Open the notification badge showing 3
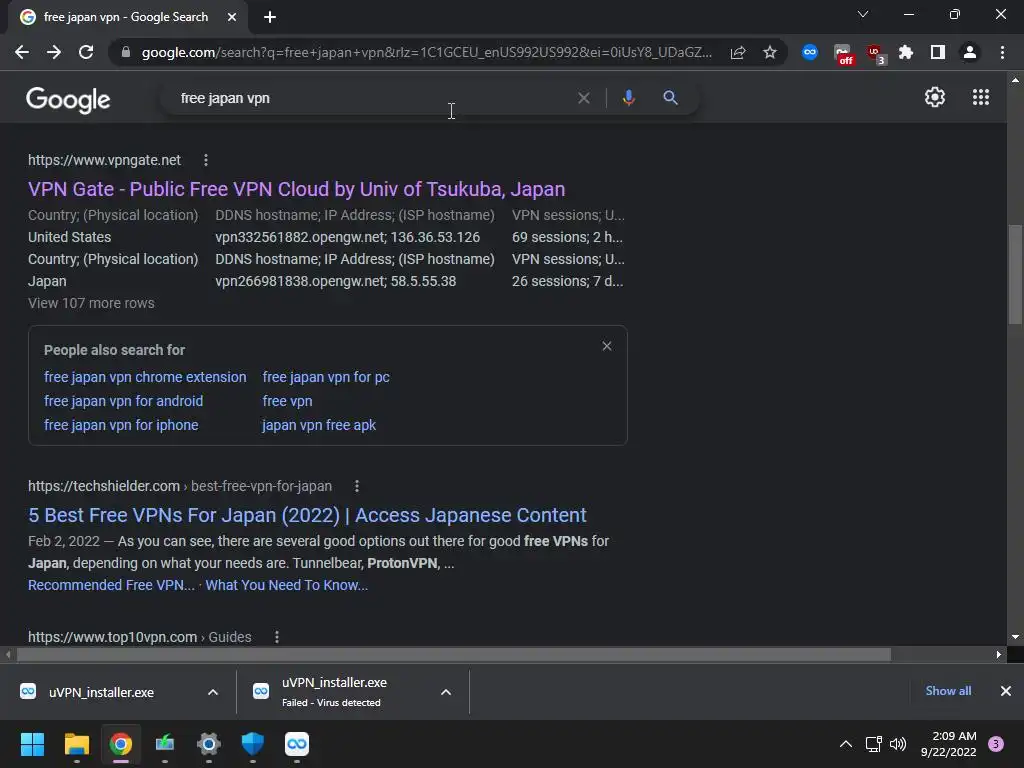The width and height of the screenshot is (1024, 768). tap(996, 744)
